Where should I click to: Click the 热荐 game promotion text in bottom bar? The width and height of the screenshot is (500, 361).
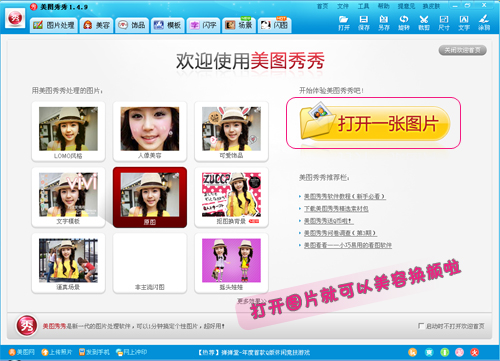[x=254, y=352]
